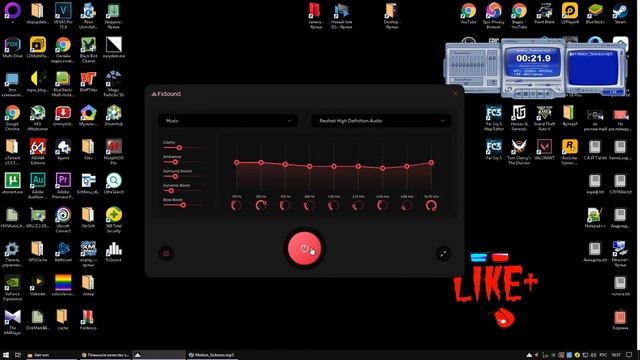Click the first EQ frequency knob
The width and height of the screenshot is (640, 360).
pyautogui.click(x=236, y=206)
